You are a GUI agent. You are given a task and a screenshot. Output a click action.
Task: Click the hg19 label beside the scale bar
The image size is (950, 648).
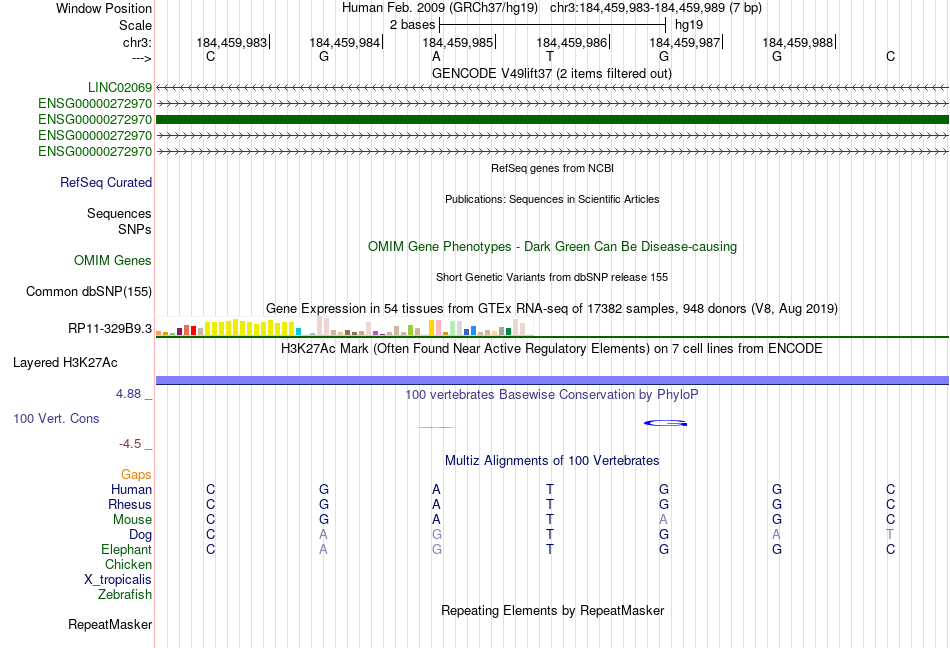coord(689,25)
